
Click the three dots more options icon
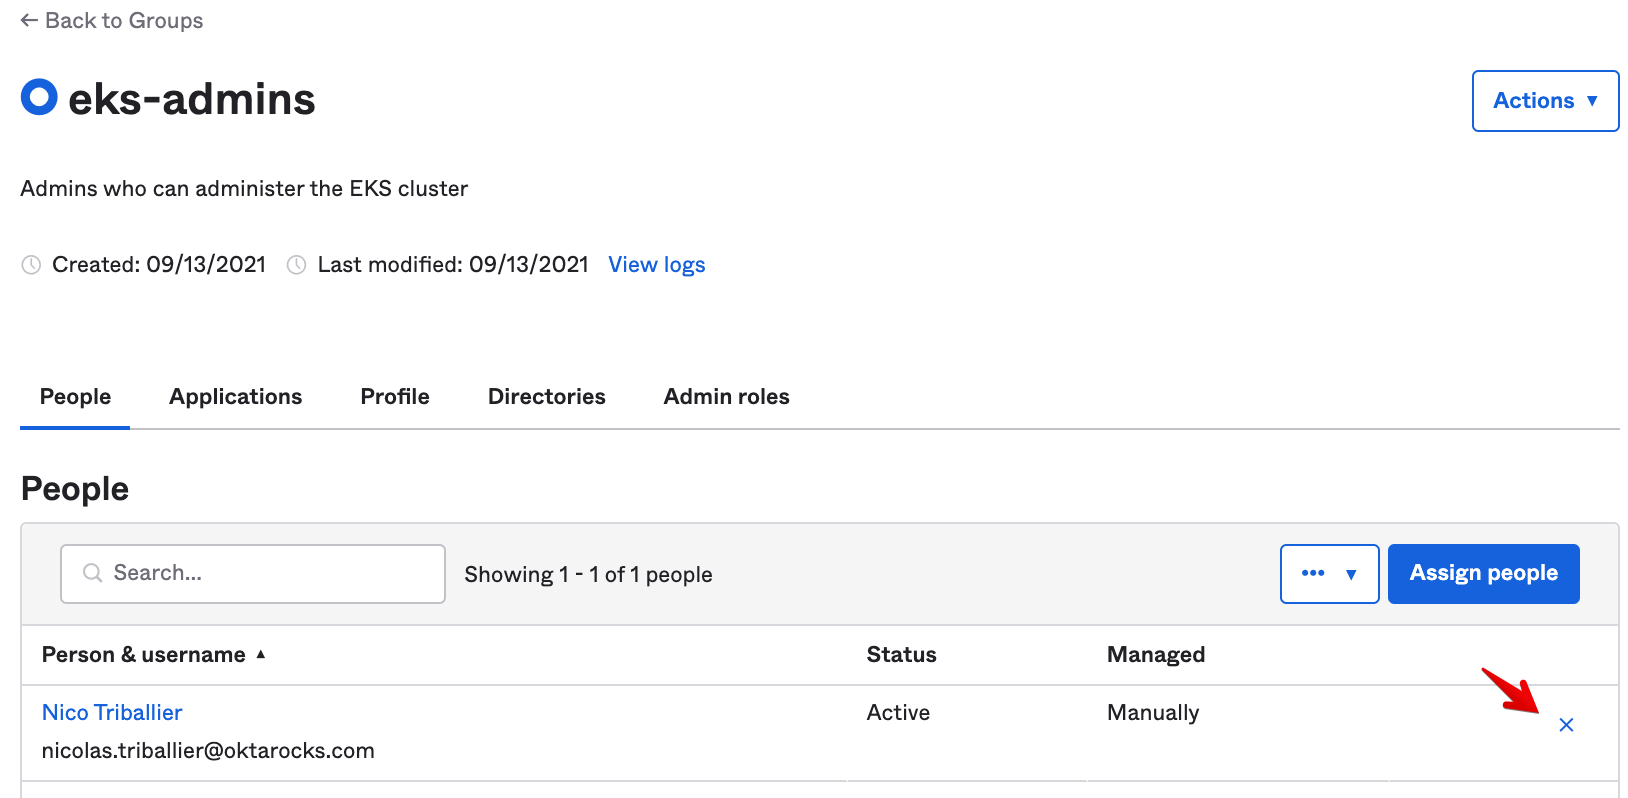1313,573
